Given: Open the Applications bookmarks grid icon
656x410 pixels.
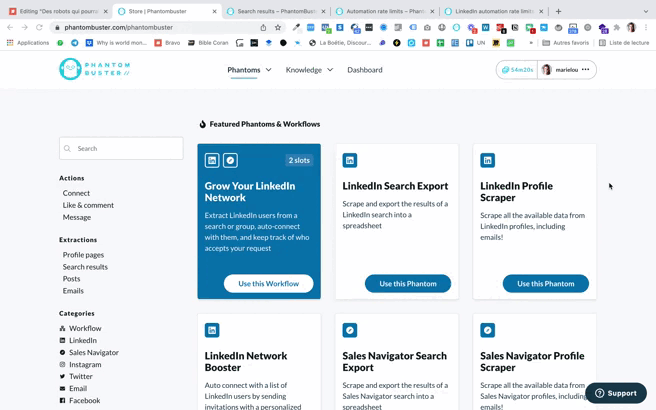Looking at the screenshot, I should pyautogui.click(x=10, y=43).
